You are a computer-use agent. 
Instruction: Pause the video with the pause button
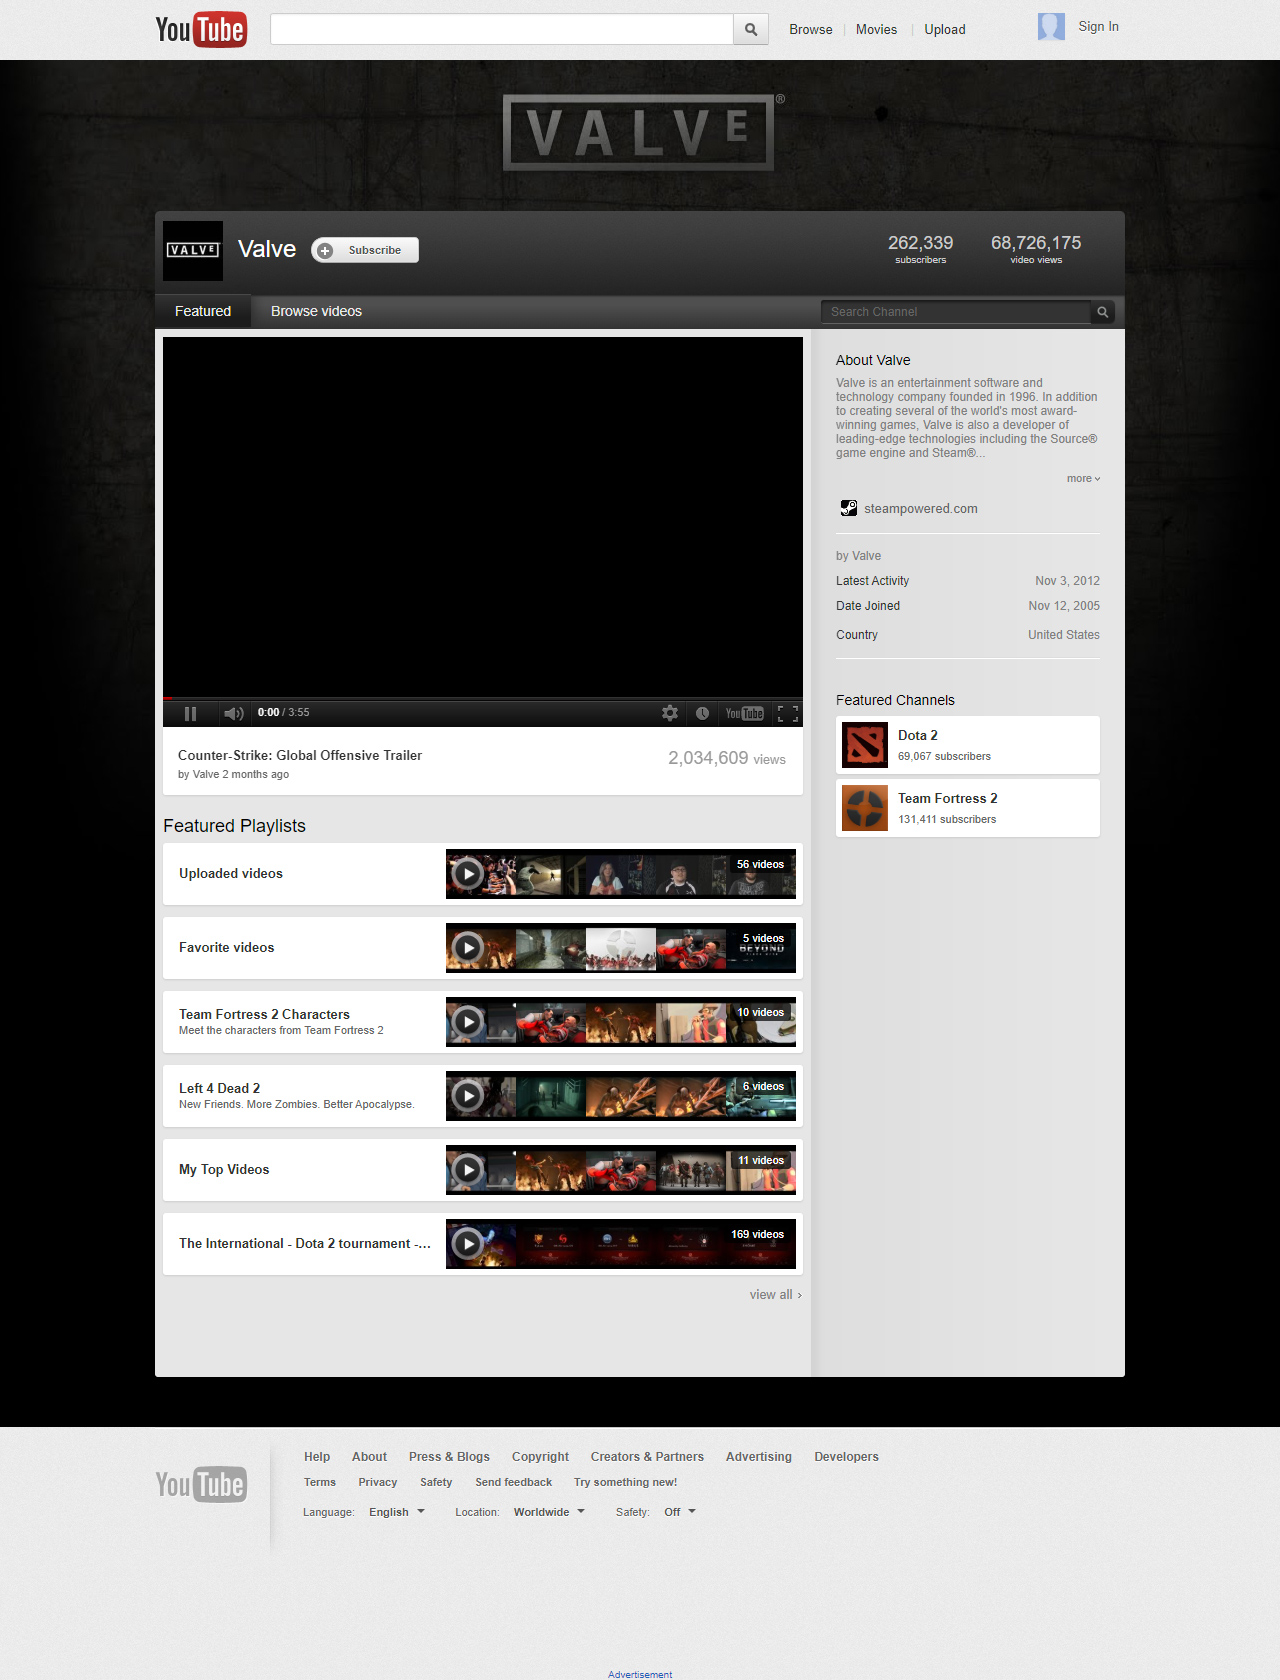(x=190, y=713)
